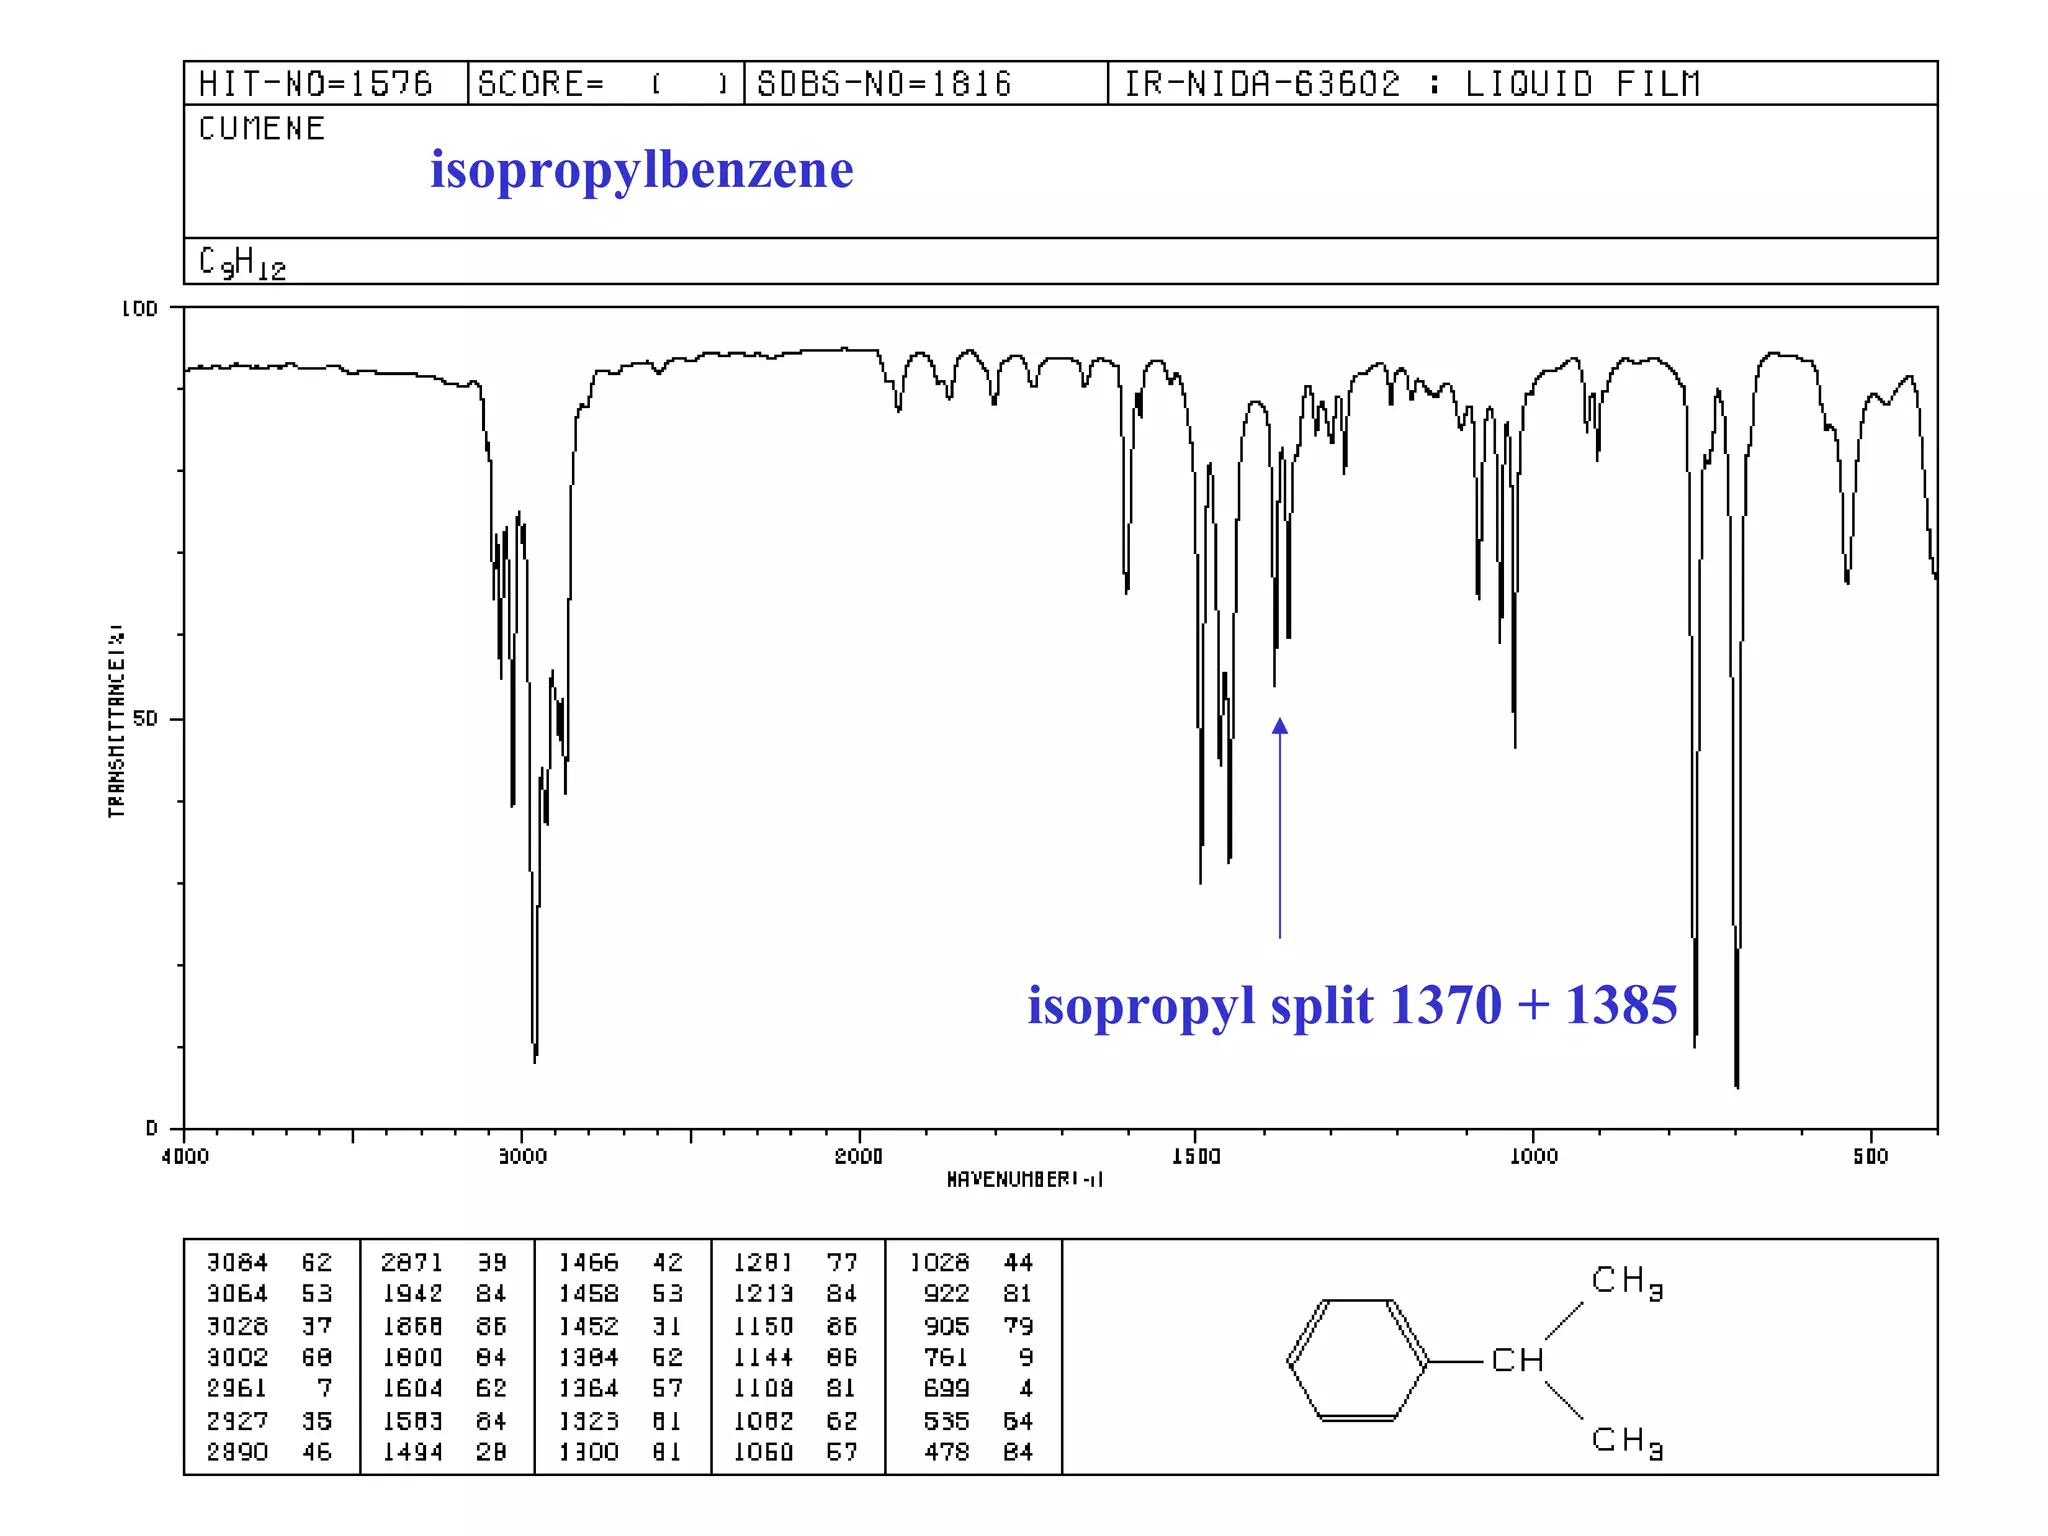2048x1536 pixels.
Task: Click the lower CH3 group in structure
Action: pyautogui.click(x=1627, y=1442)
